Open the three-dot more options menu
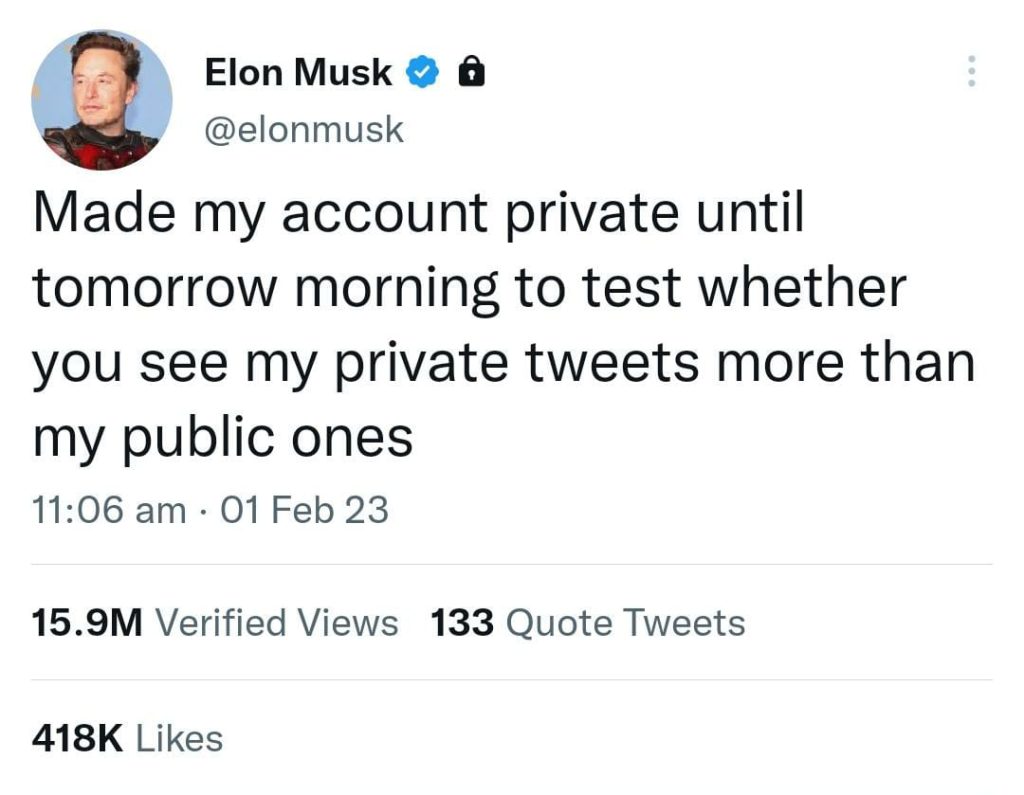Screen dimensions: 1024x795 pyautogui.click(x=972, y=71)
